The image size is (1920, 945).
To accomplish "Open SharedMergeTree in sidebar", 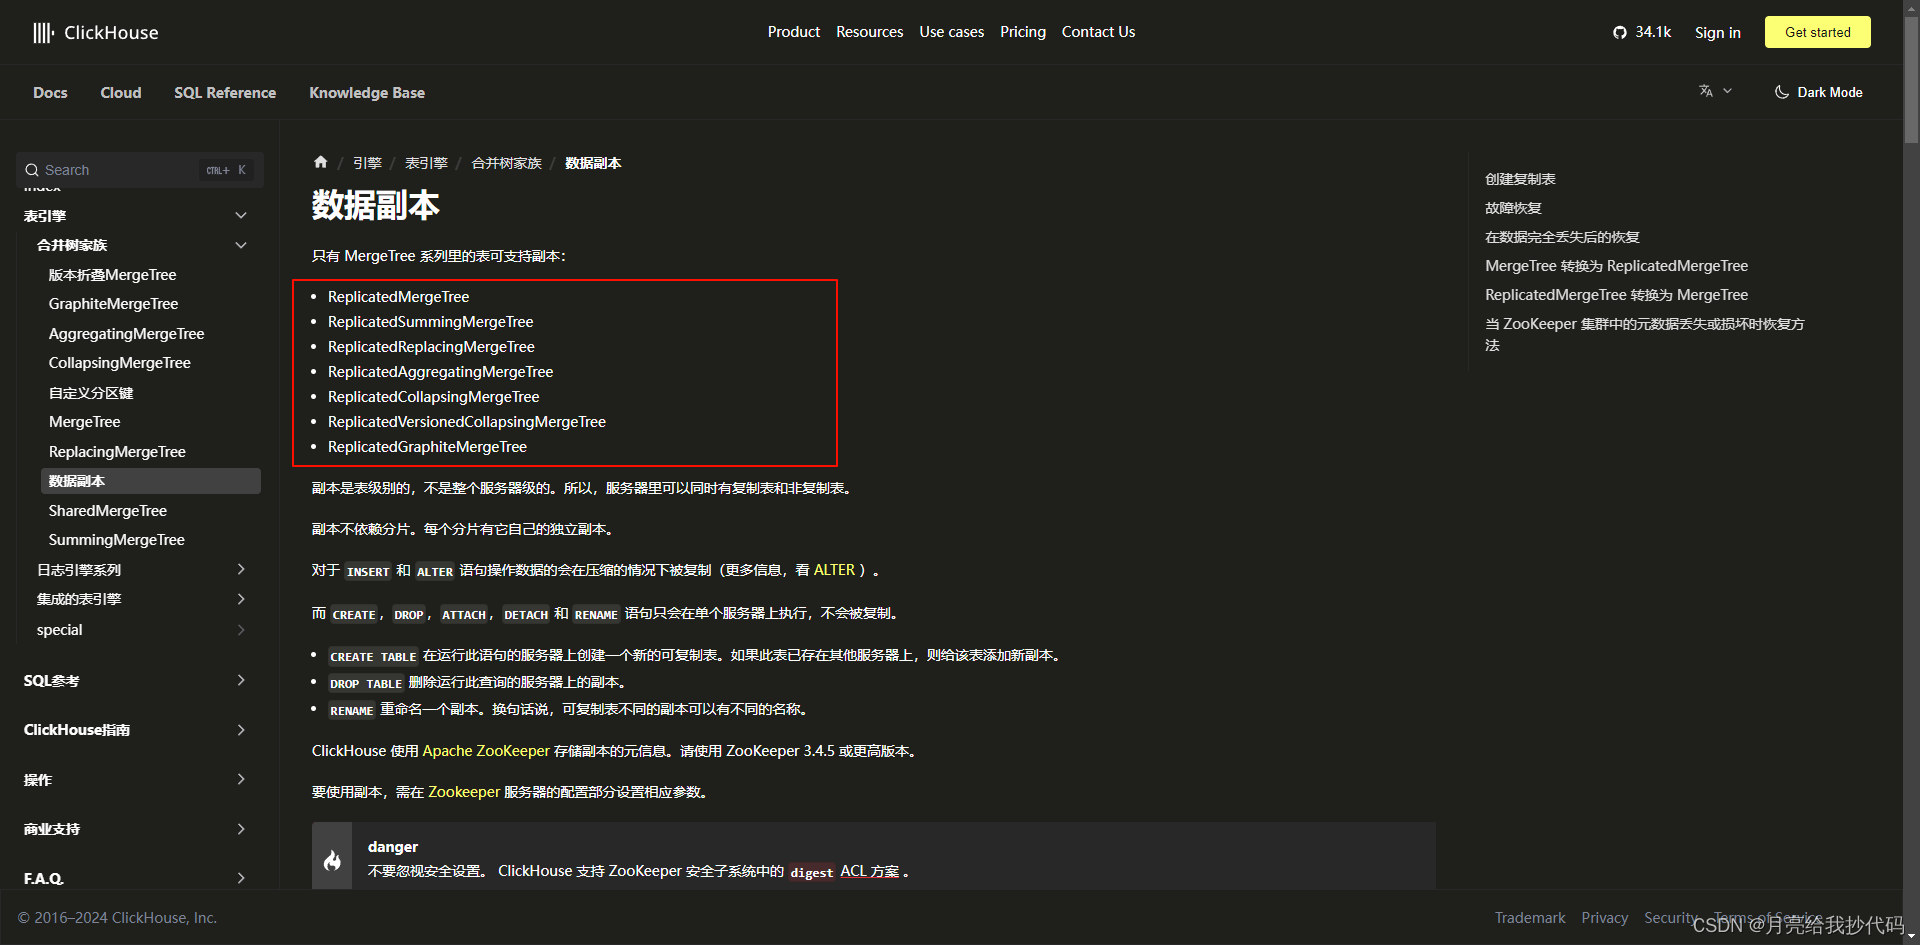I will (x=107, y=510).
